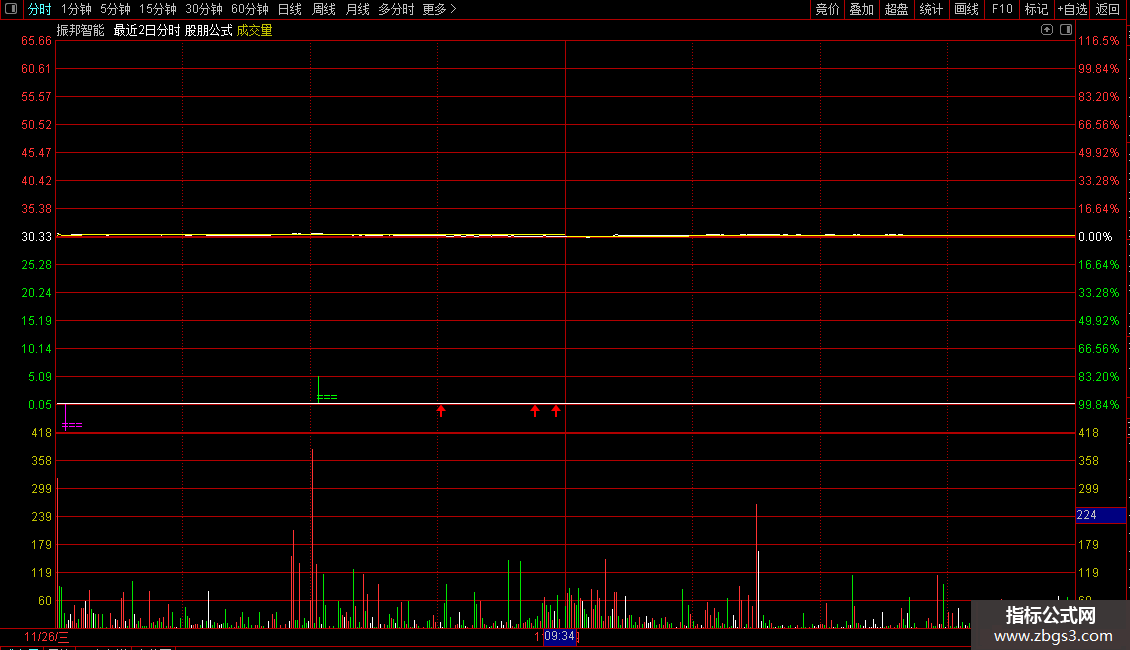Click the green === signal marker
This screenshot has height=650, width=1130.
pos(327,397)
